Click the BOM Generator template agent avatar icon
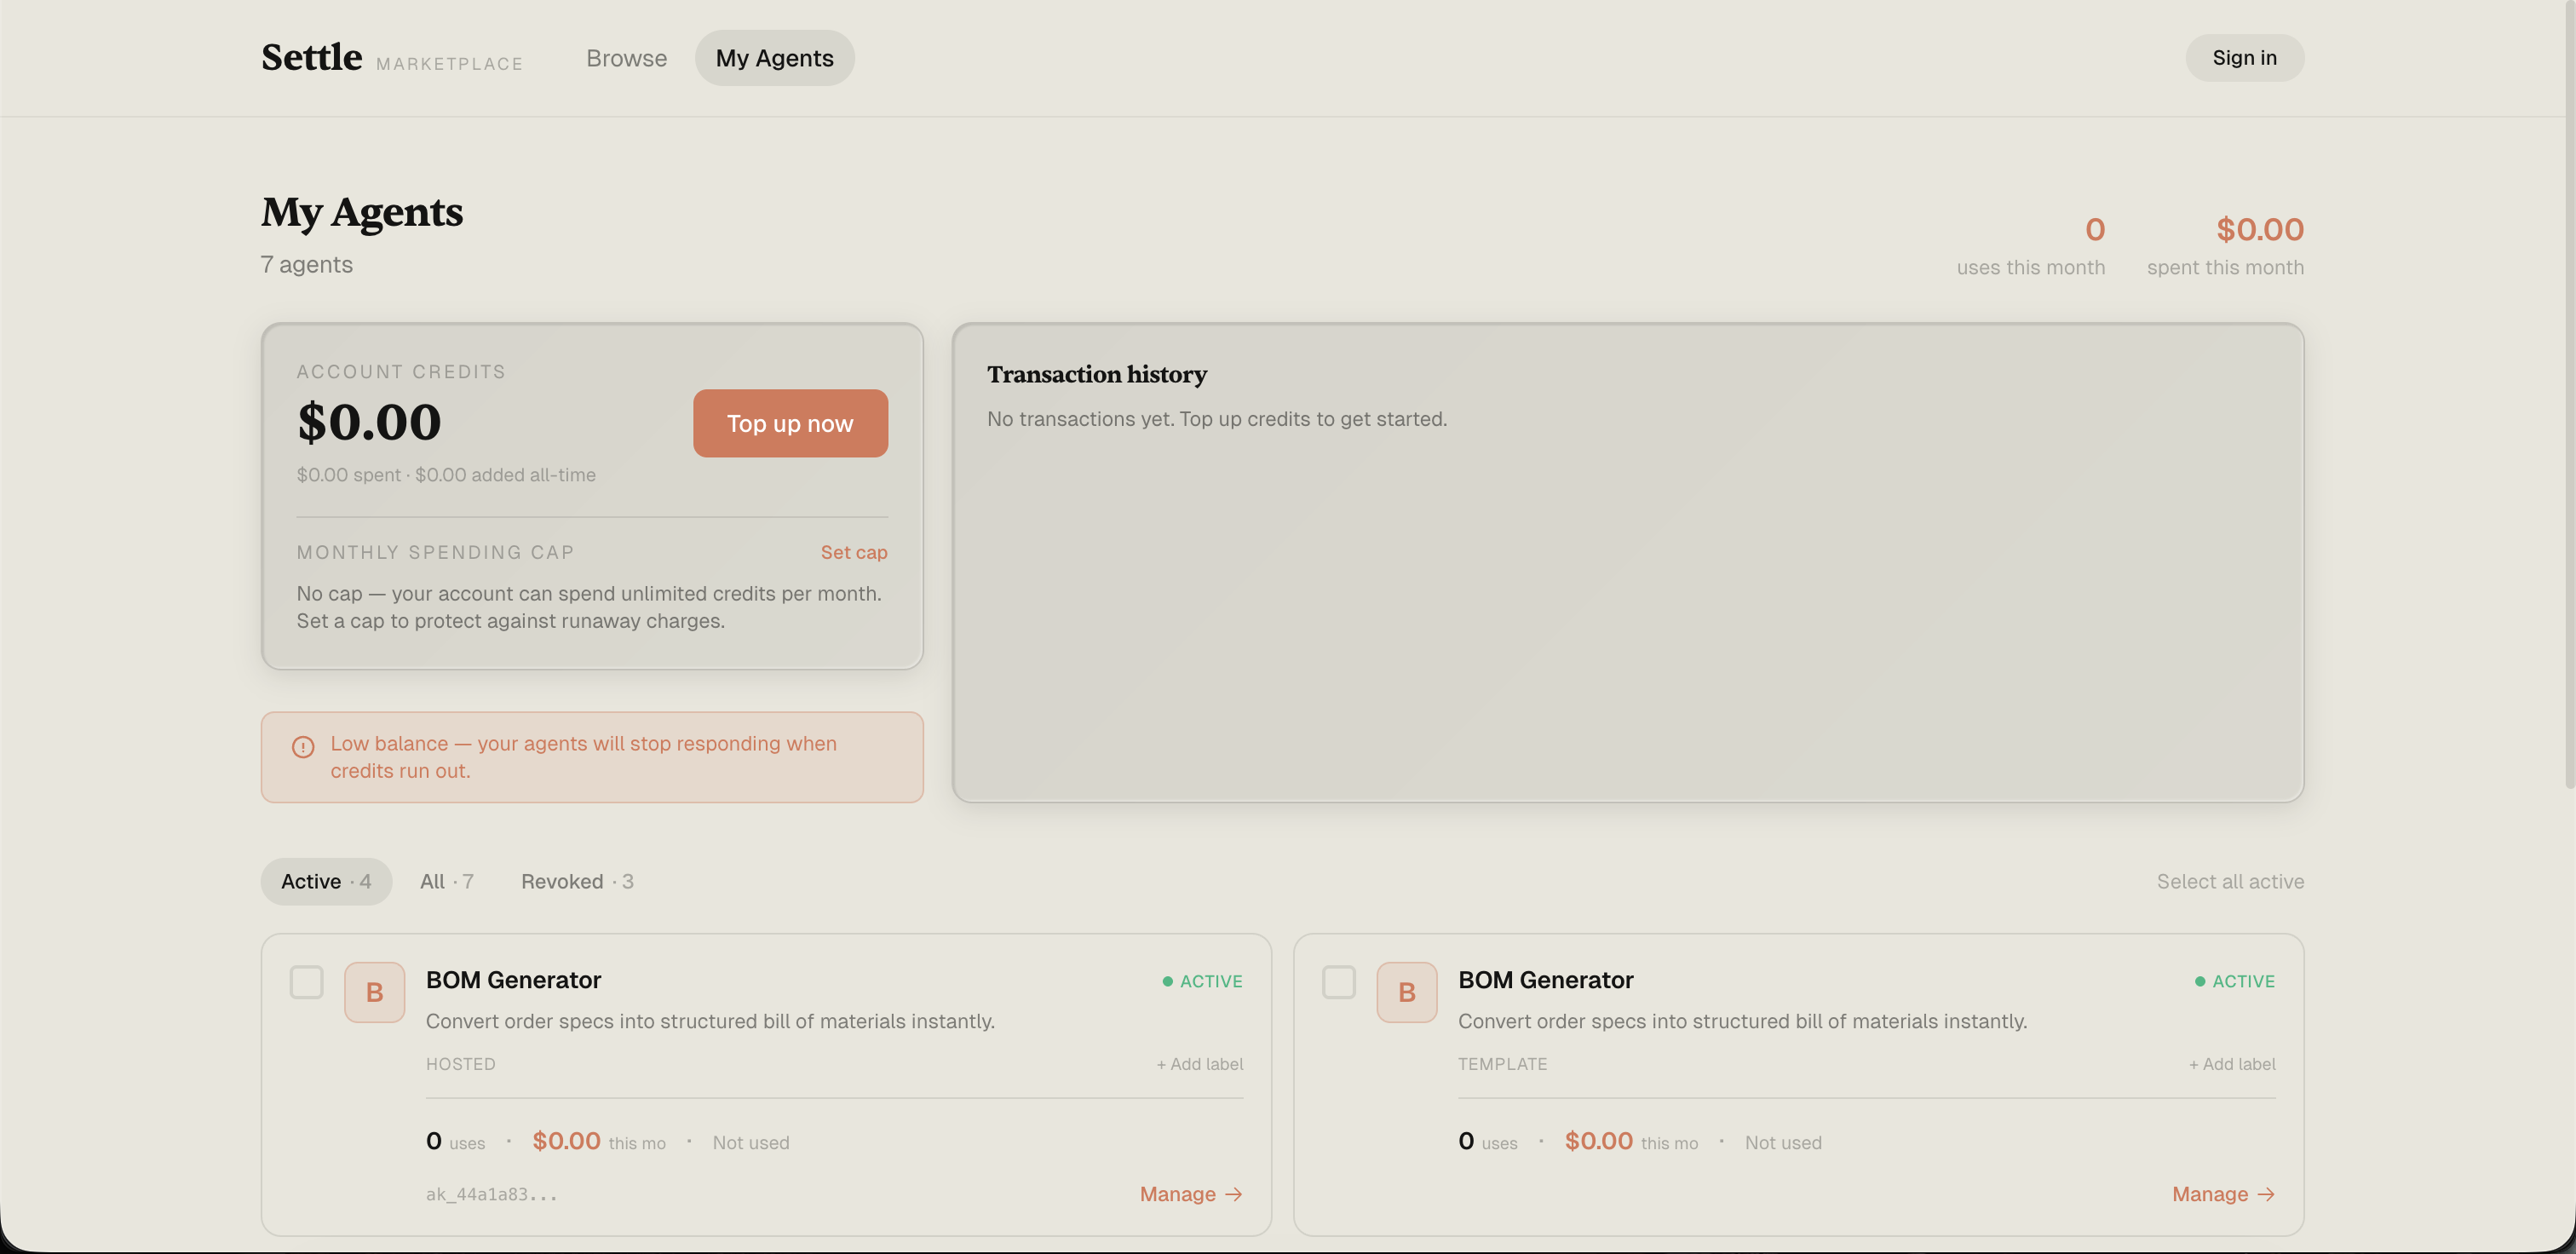Image resolution: width=2576 pixels, height=1254 pixels. 1406,991
